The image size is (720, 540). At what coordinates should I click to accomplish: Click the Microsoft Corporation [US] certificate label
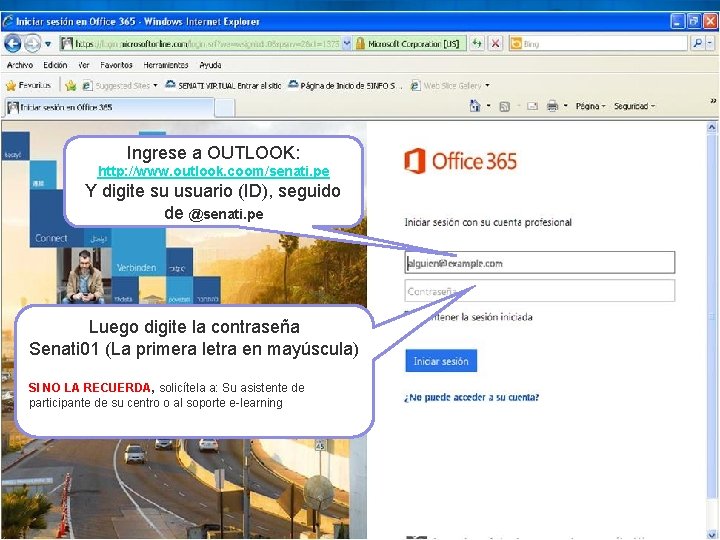[413, 44]
